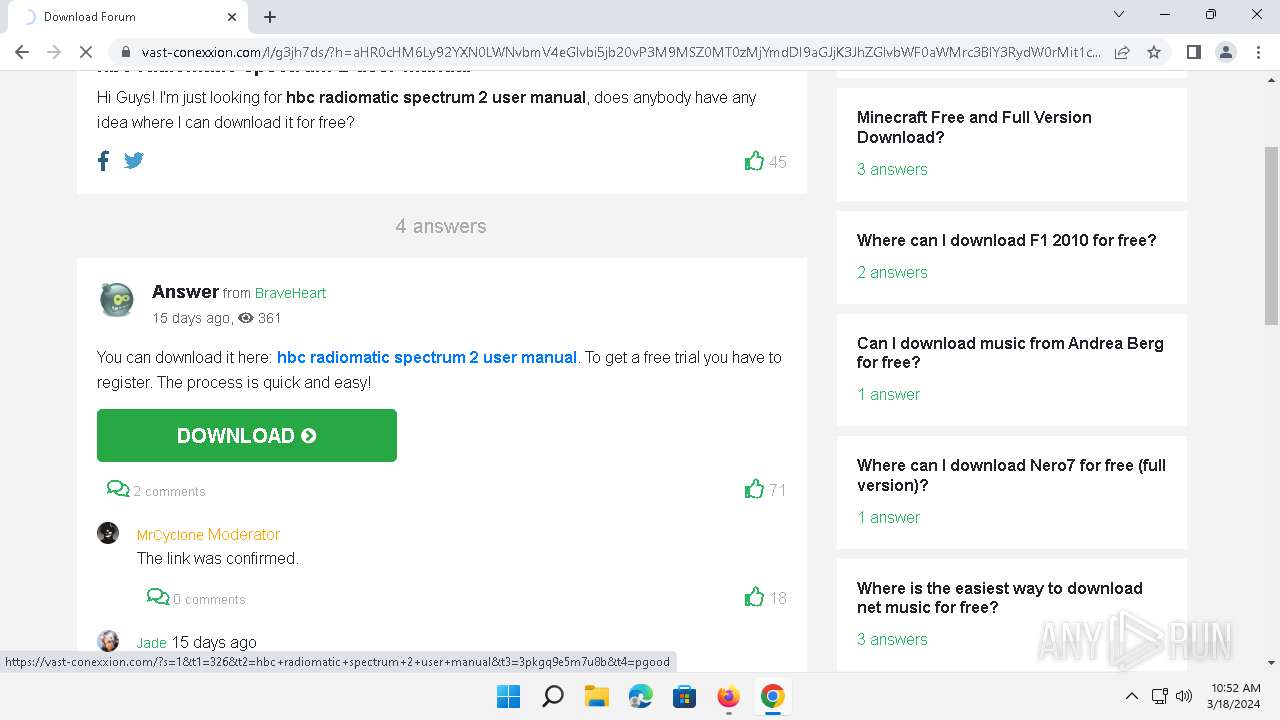Share post via Twitter icon
The height and width of the screenshot is (720, 1280).
tap(134, 160)
